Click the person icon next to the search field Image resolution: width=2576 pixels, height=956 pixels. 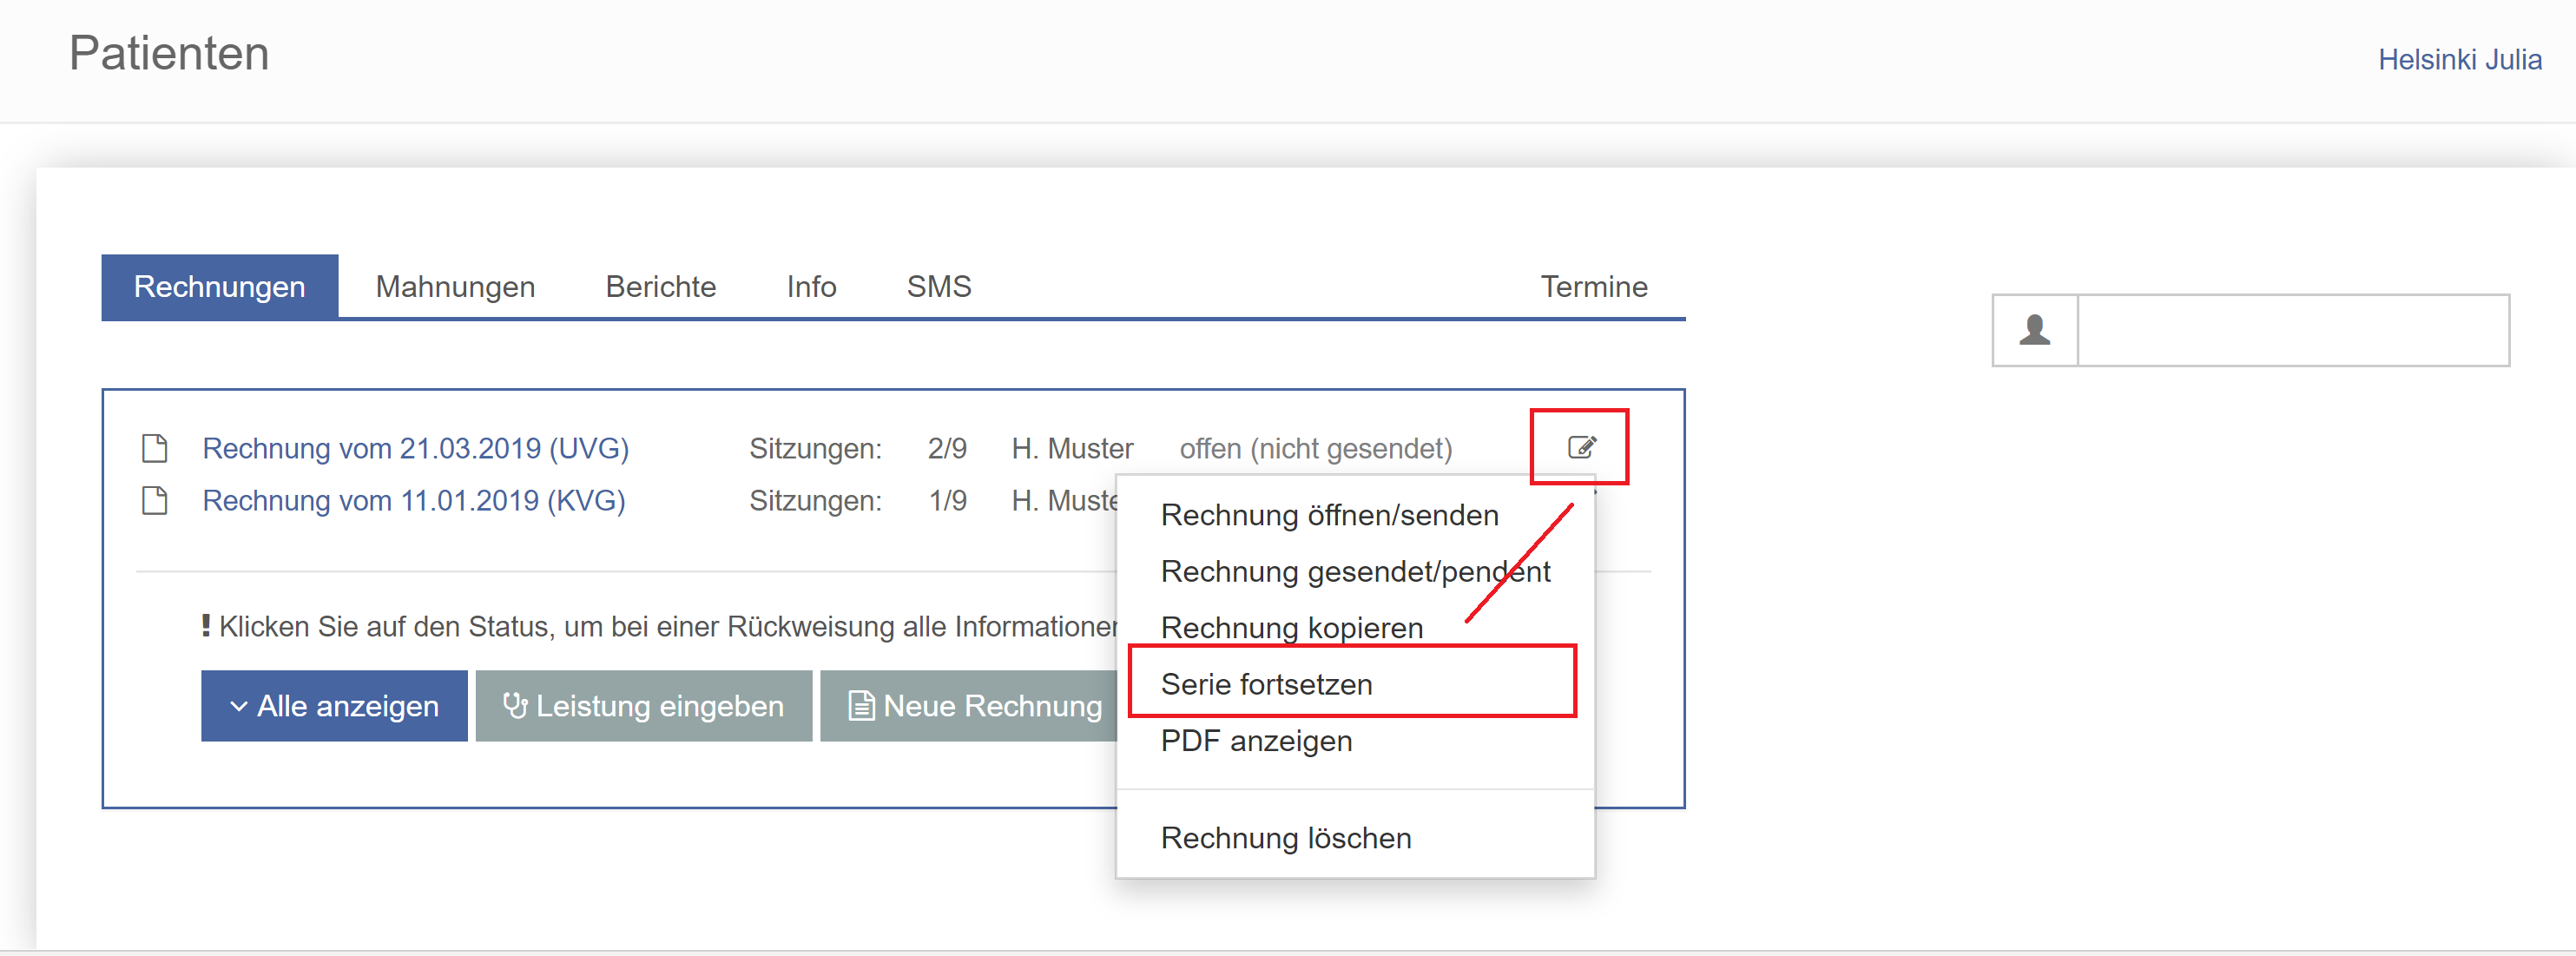click(2034, 330)
